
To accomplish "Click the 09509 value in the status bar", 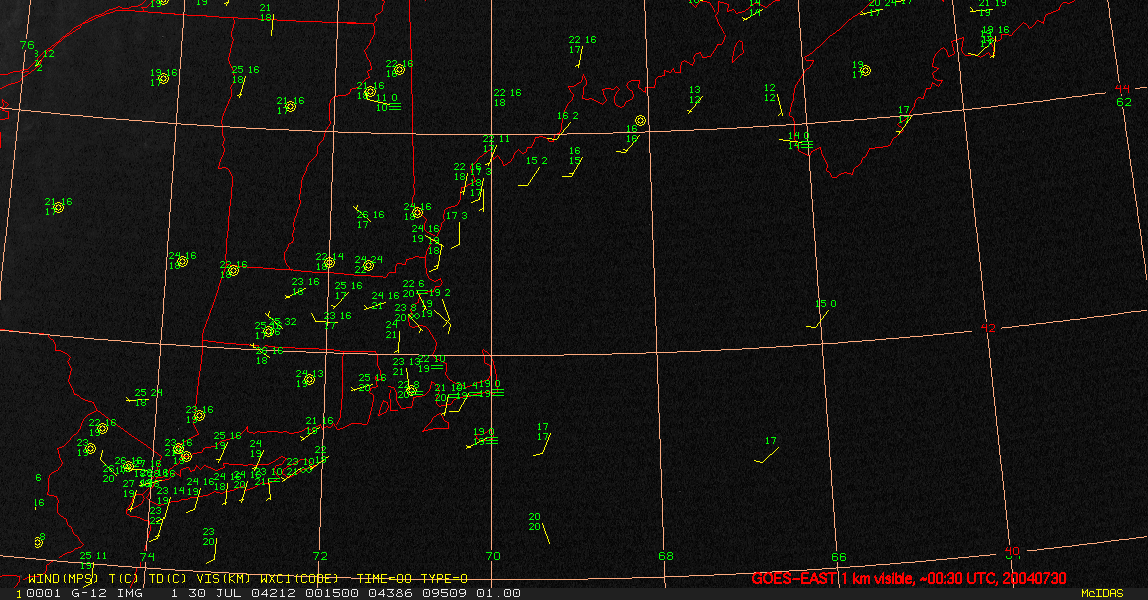I will click(444, 593).
